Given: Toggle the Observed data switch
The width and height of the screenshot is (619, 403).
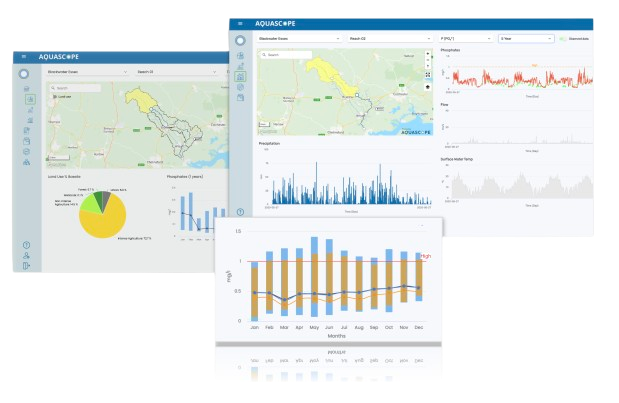Looking at the screenshot, I should coord(563,39).
